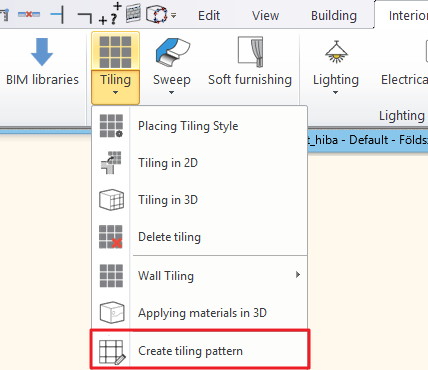Click the 3D box with nodes icon
This screenshot has height=370, width=428.
point(156,15)
